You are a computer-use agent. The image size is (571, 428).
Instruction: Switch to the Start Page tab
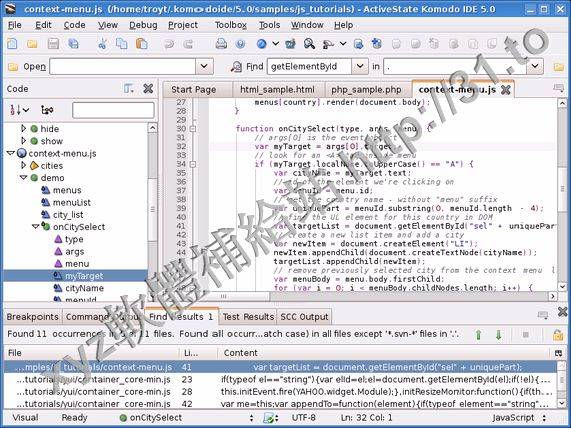tap(193, 90)
